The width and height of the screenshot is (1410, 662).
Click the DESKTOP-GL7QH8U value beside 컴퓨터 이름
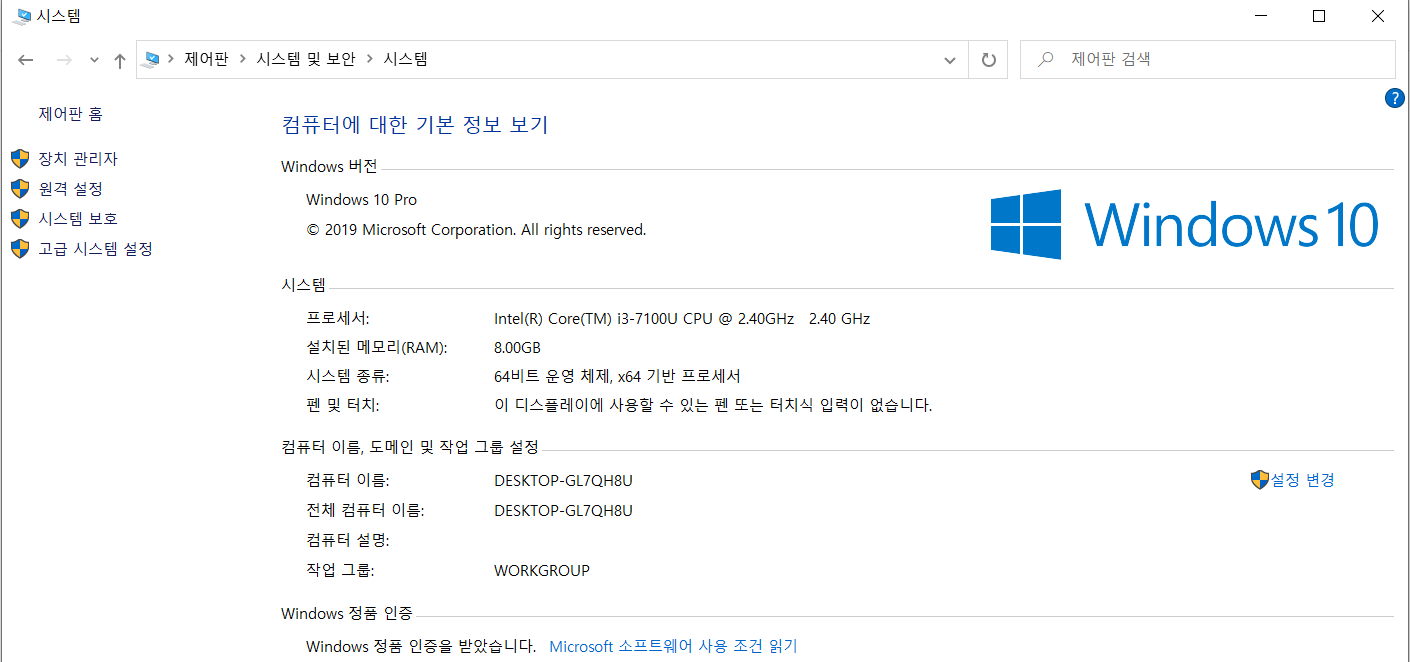(x=563, y=480)
